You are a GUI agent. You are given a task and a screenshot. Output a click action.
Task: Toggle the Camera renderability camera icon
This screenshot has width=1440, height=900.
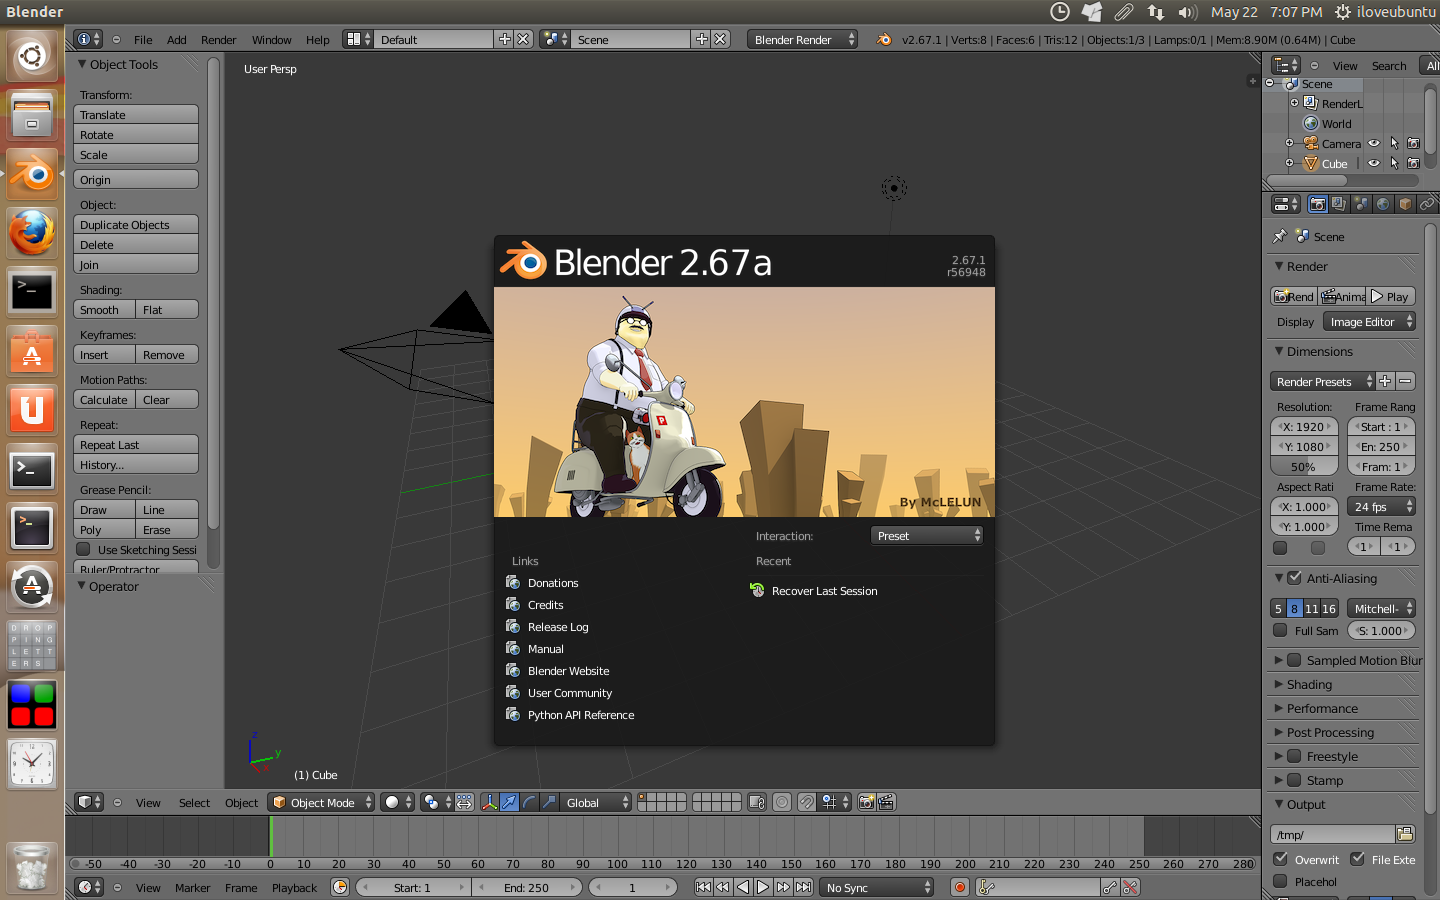1413,143
